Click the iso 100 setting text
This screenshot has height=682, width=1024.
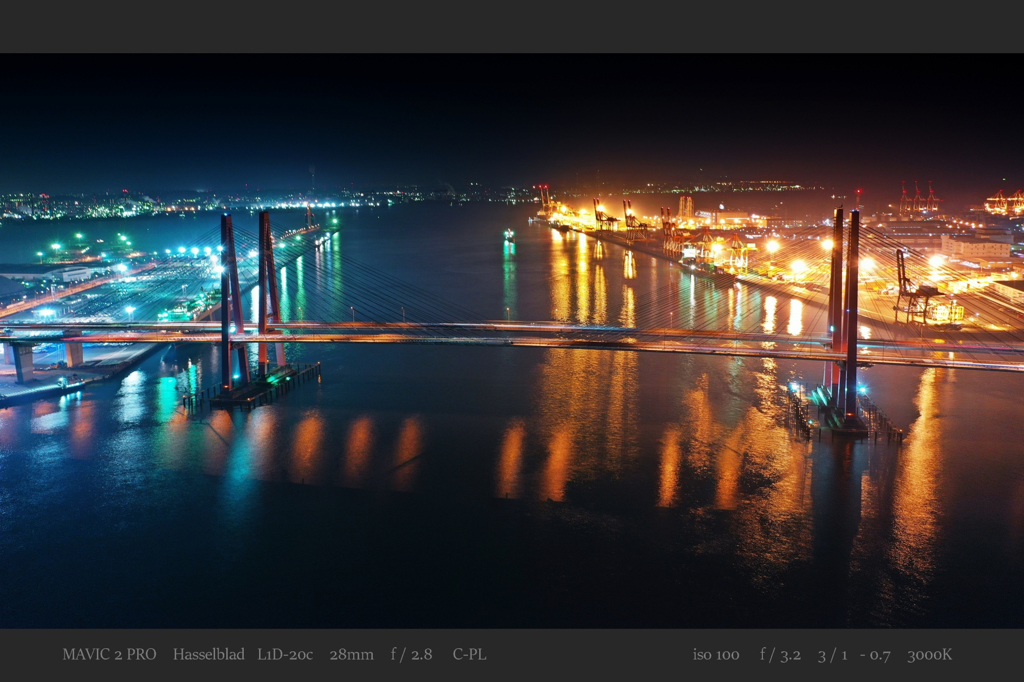click(x=716, y=654)
